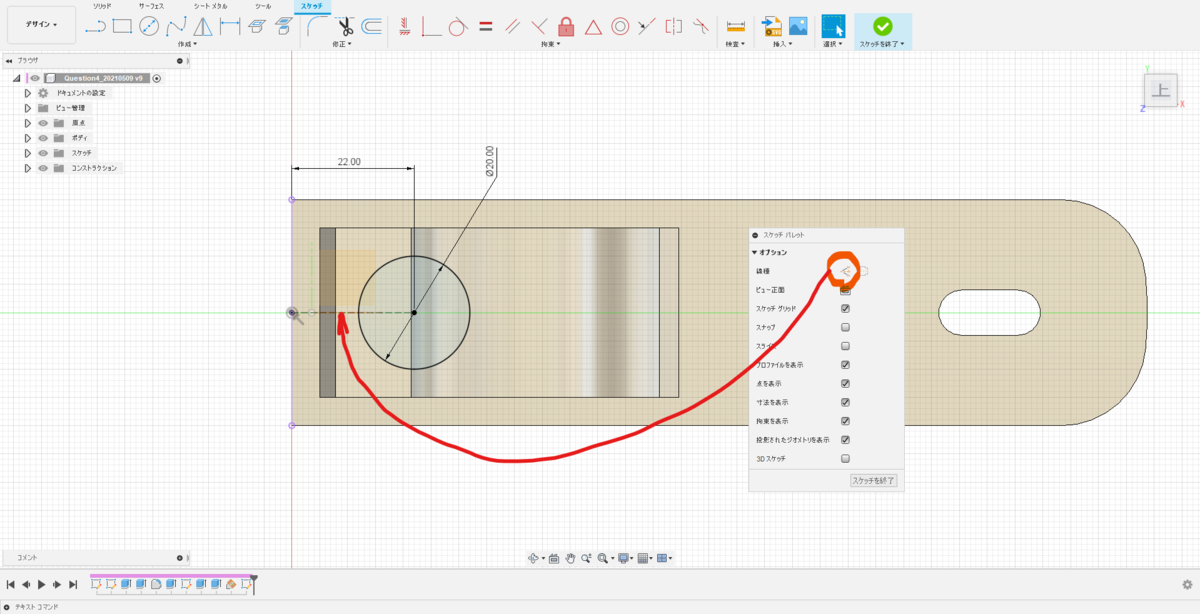Activate the Question4_20210509 v9 component radio button
The image size is (1200, 614).
(157, 78)
